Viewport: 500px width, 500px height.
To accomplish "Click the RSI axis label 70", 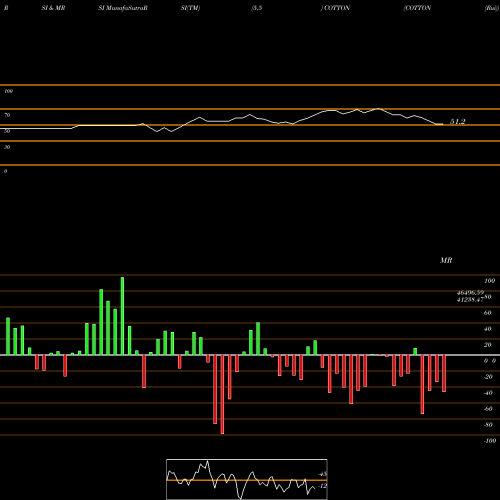I will (x=7, y=115).
